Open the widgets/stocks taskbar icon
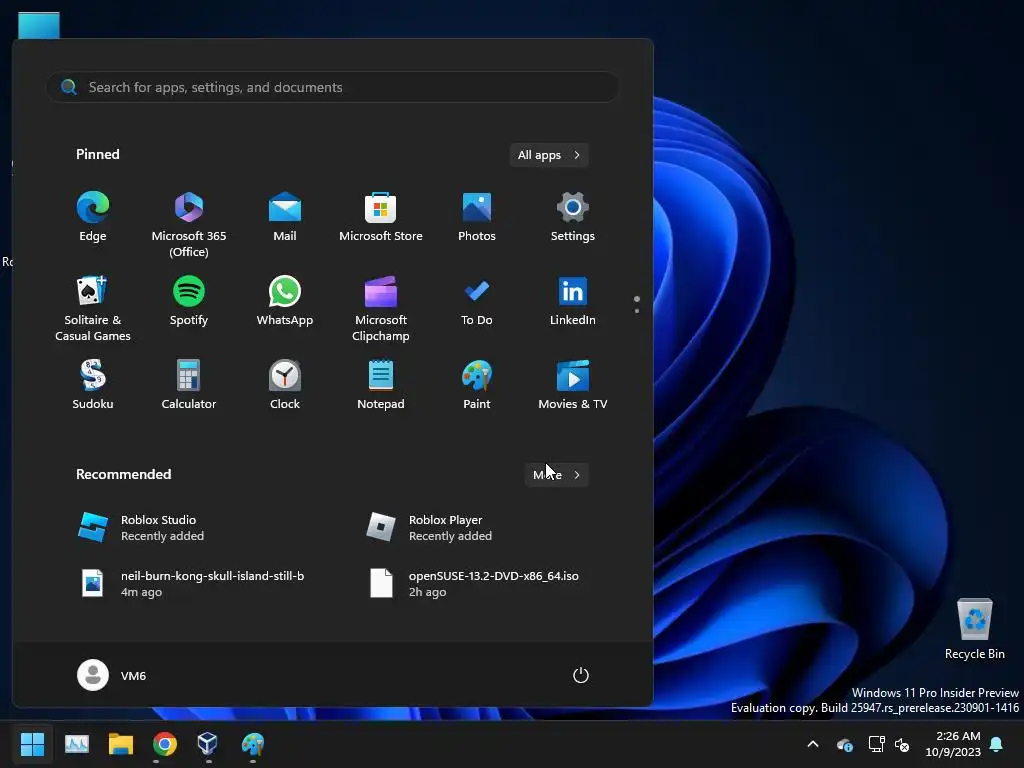 coord(76,744)
